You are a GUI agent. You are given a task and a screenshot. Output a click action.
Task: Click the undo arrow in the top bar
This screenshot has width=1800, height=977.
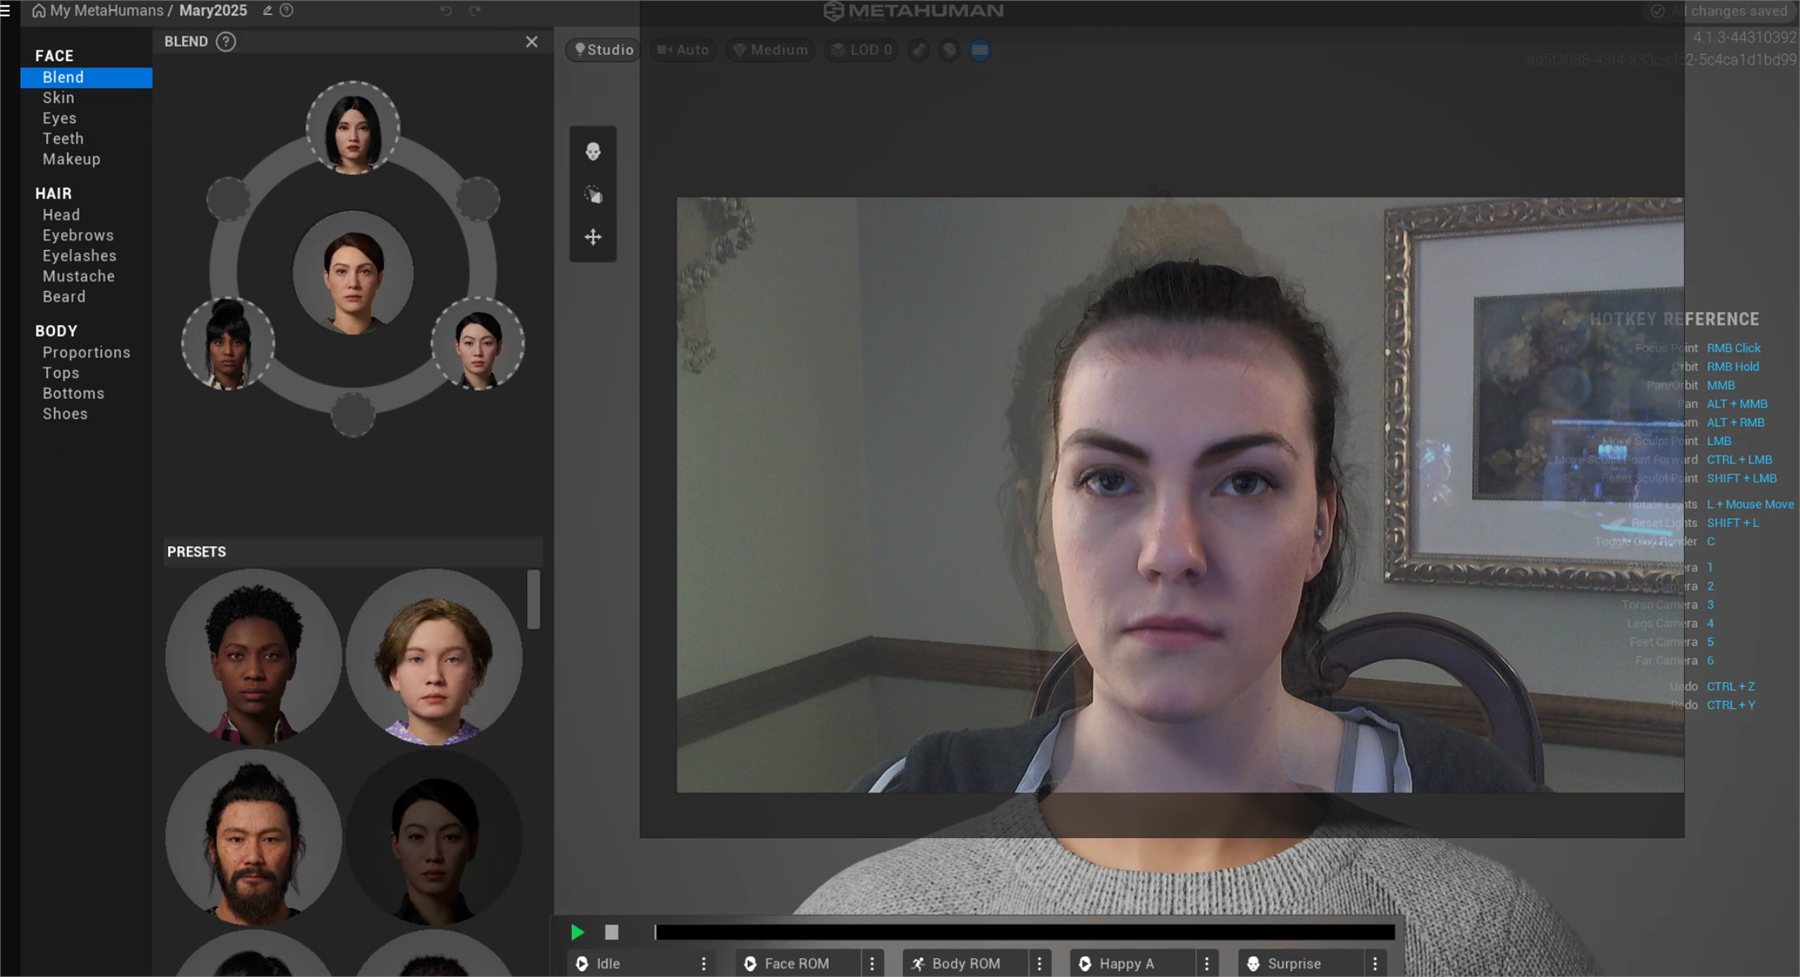coord(446,11)
